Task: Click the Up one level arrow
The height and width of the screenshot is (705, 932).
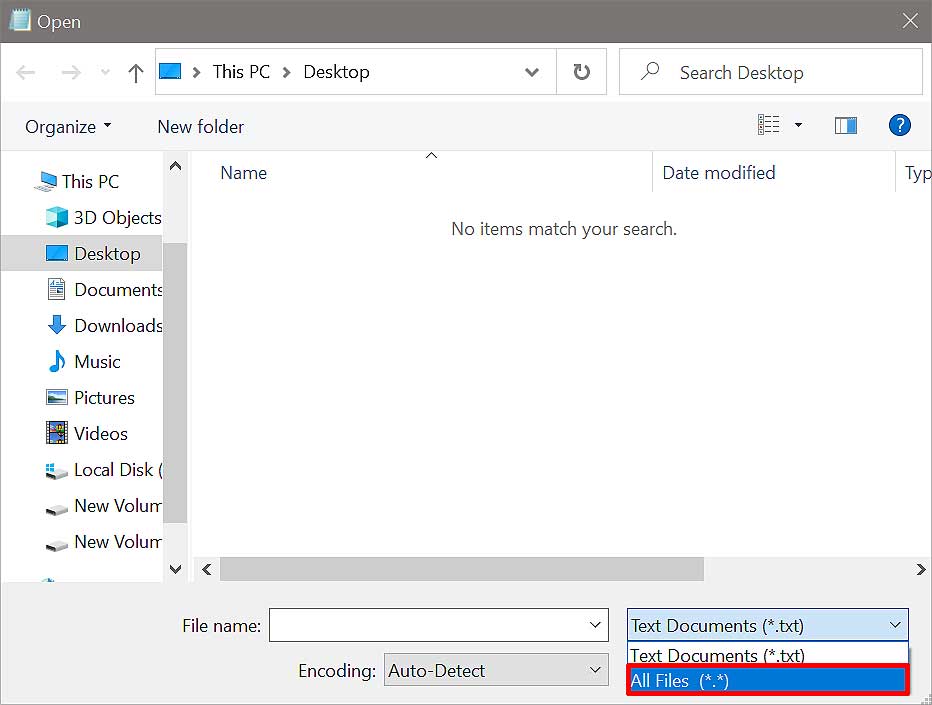Action: [x=136, y=73]
